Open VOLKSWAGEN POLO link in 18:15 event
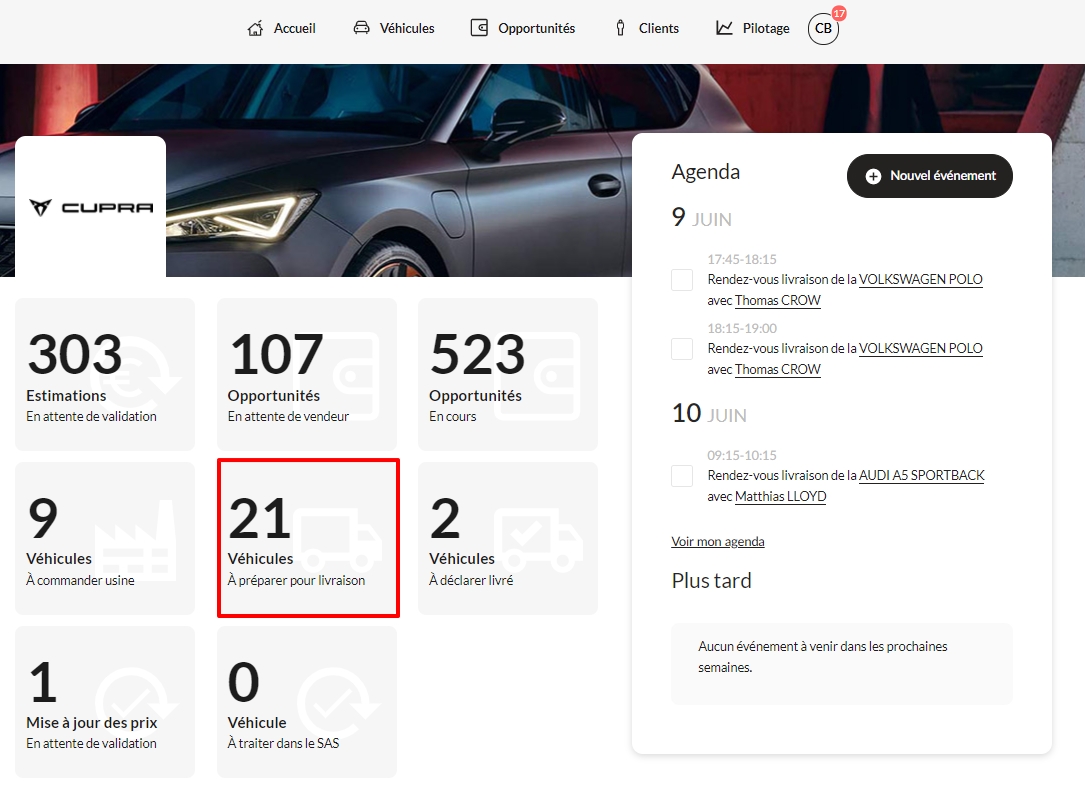This screenshot has width=1085, height=802. point(920,349)
